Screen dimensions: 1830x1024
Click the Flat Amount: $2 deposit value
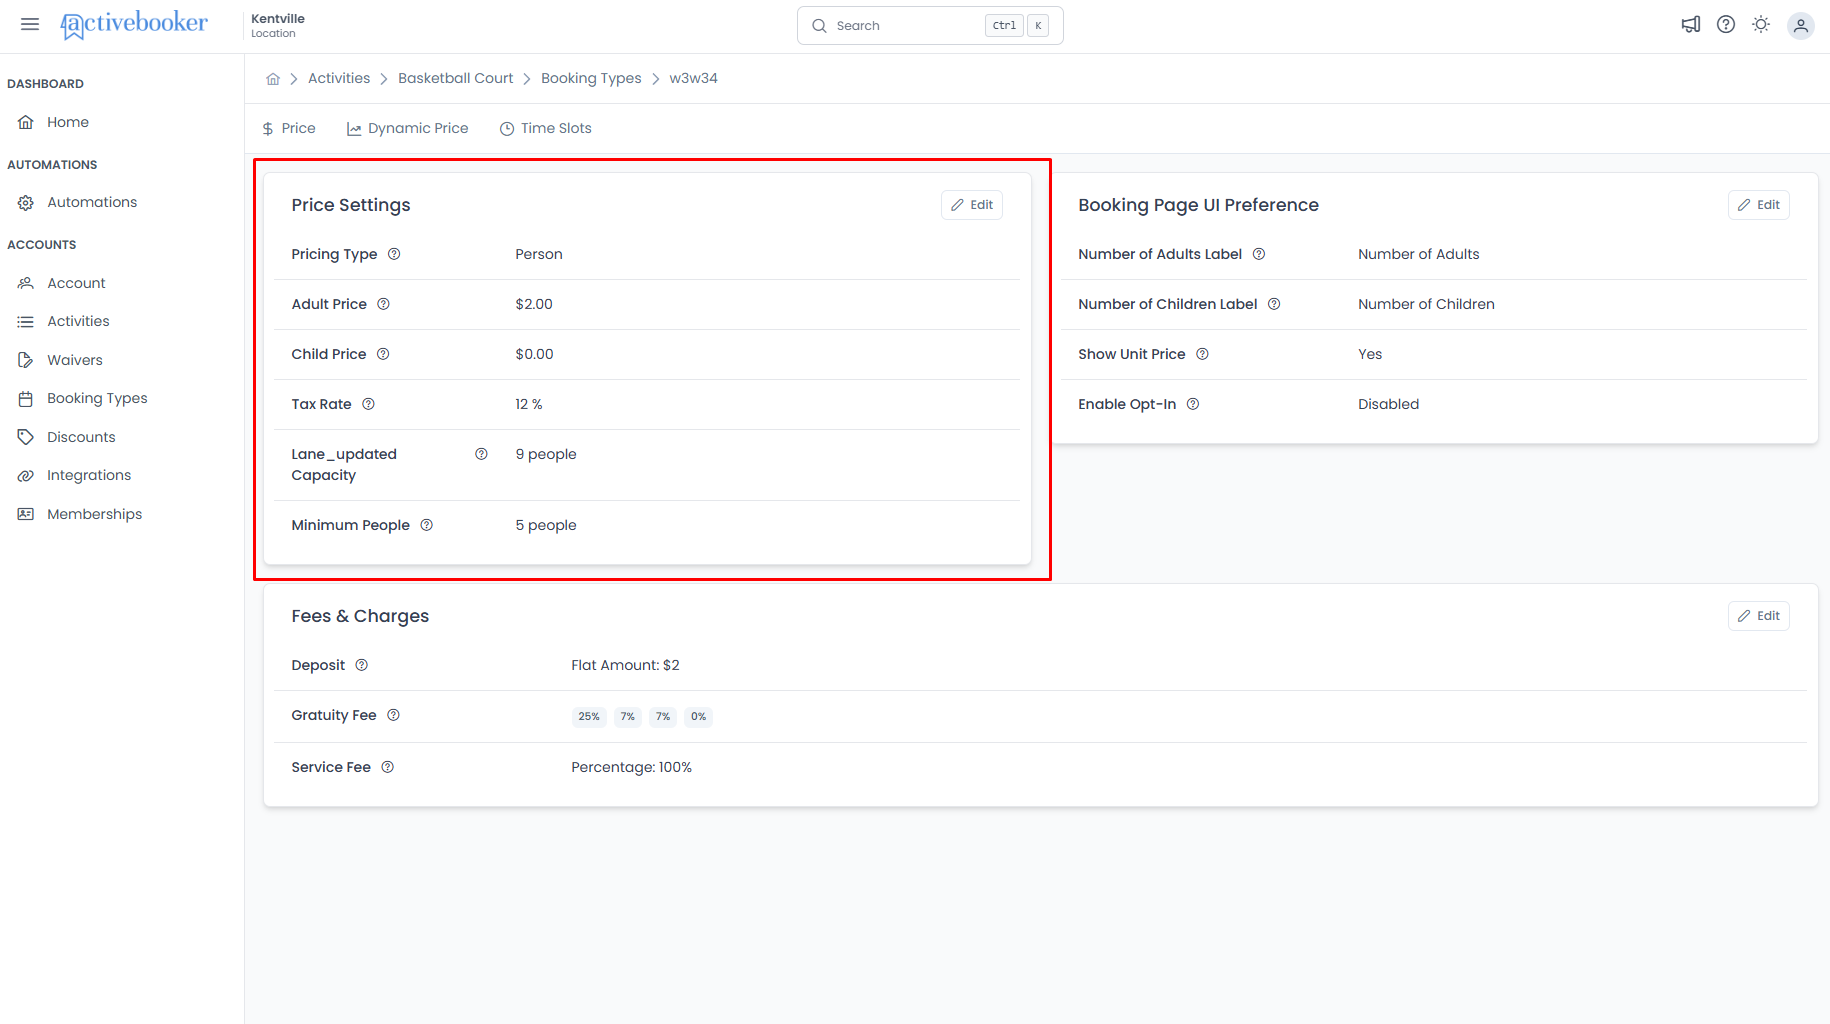tap(625, 665)
